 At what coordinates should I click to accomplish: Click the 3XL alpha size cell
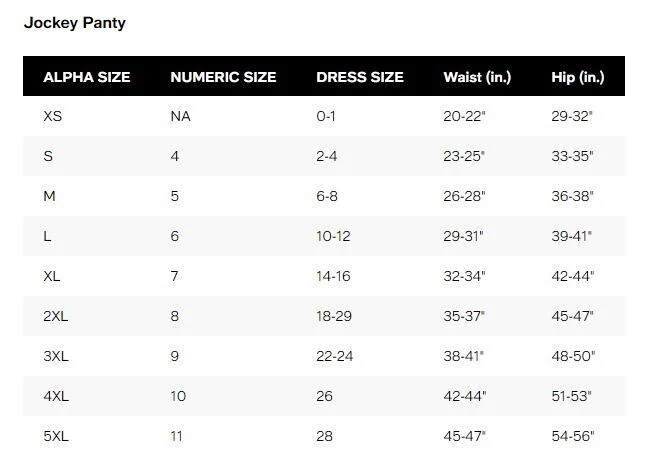(55, 356)
